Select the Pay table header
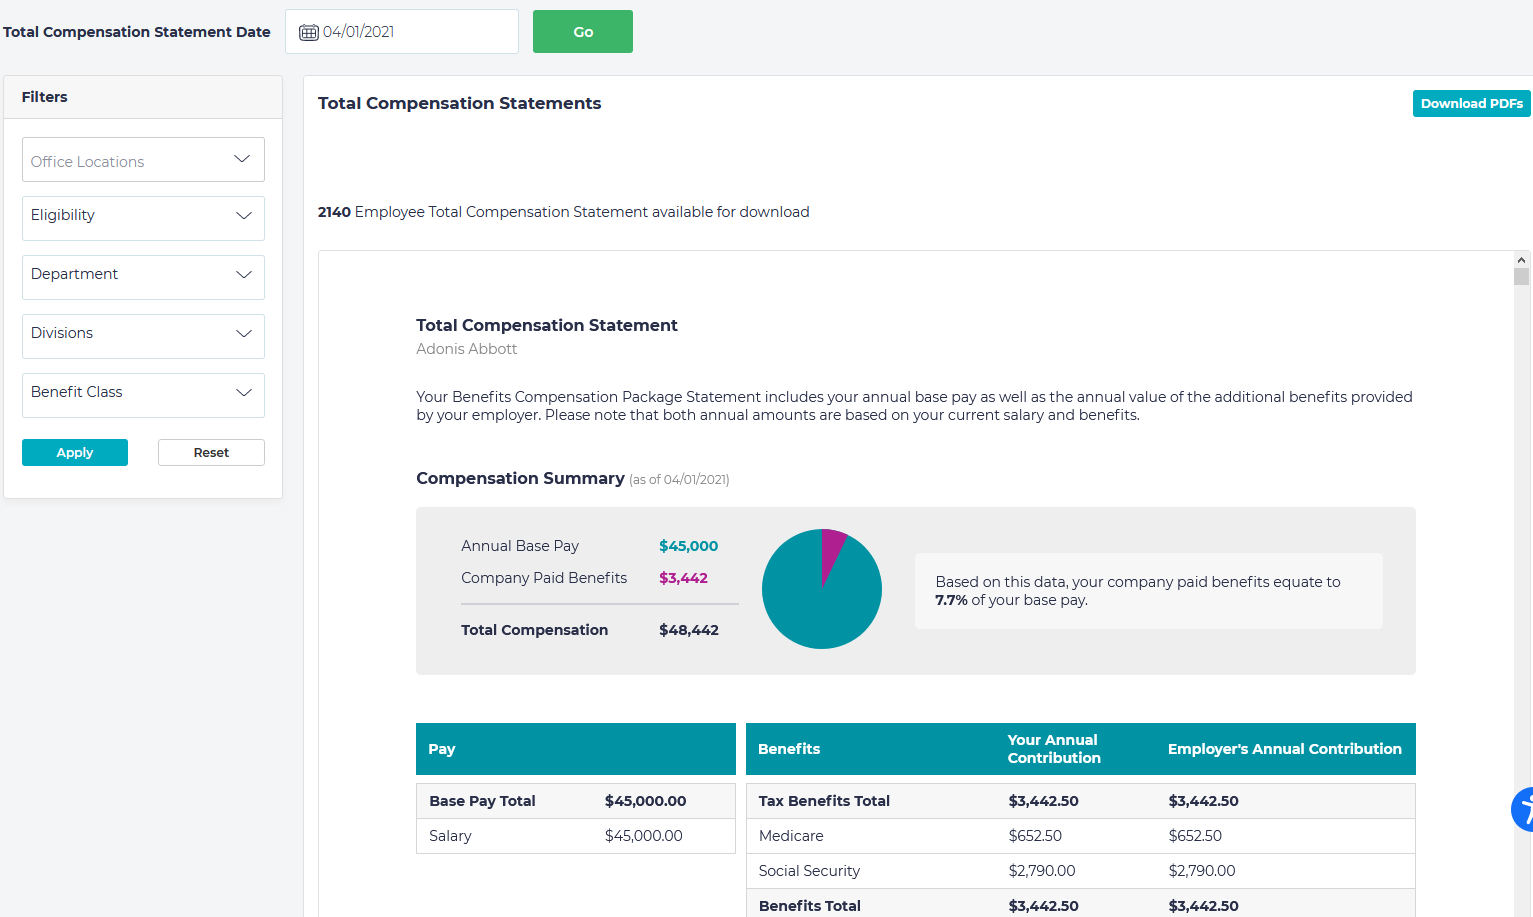 575,749
